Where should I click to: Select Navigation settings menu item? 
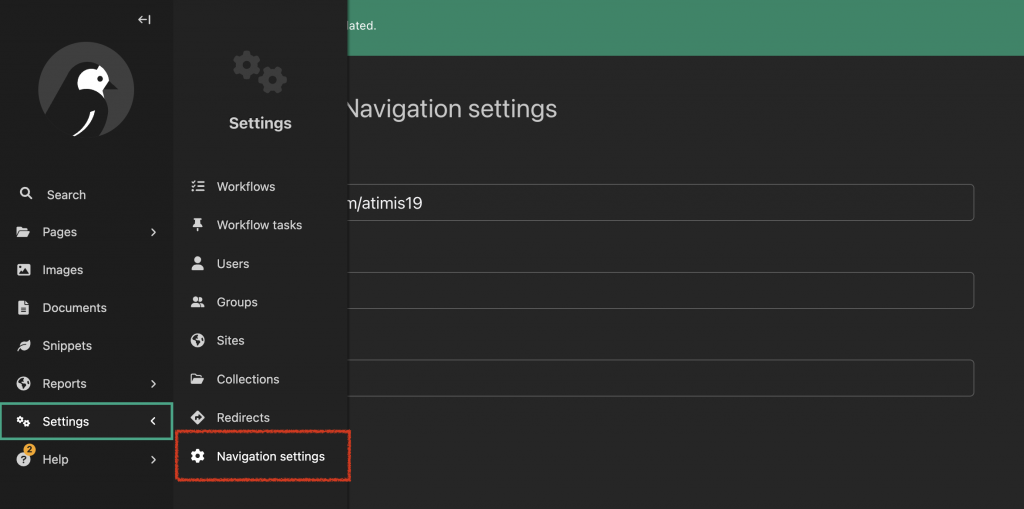pyautogui.click(x=270, y=456)
